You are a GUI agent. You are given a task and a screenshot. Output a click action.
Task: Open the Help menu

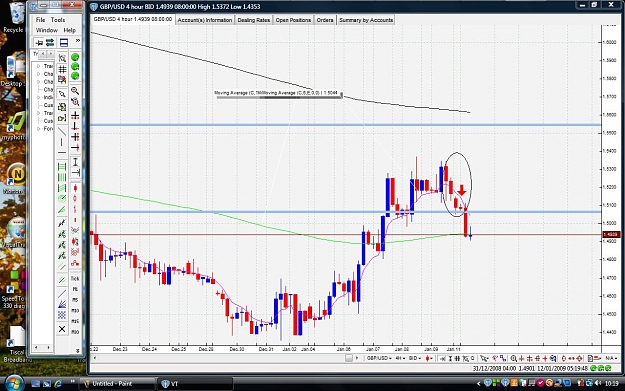69,30
